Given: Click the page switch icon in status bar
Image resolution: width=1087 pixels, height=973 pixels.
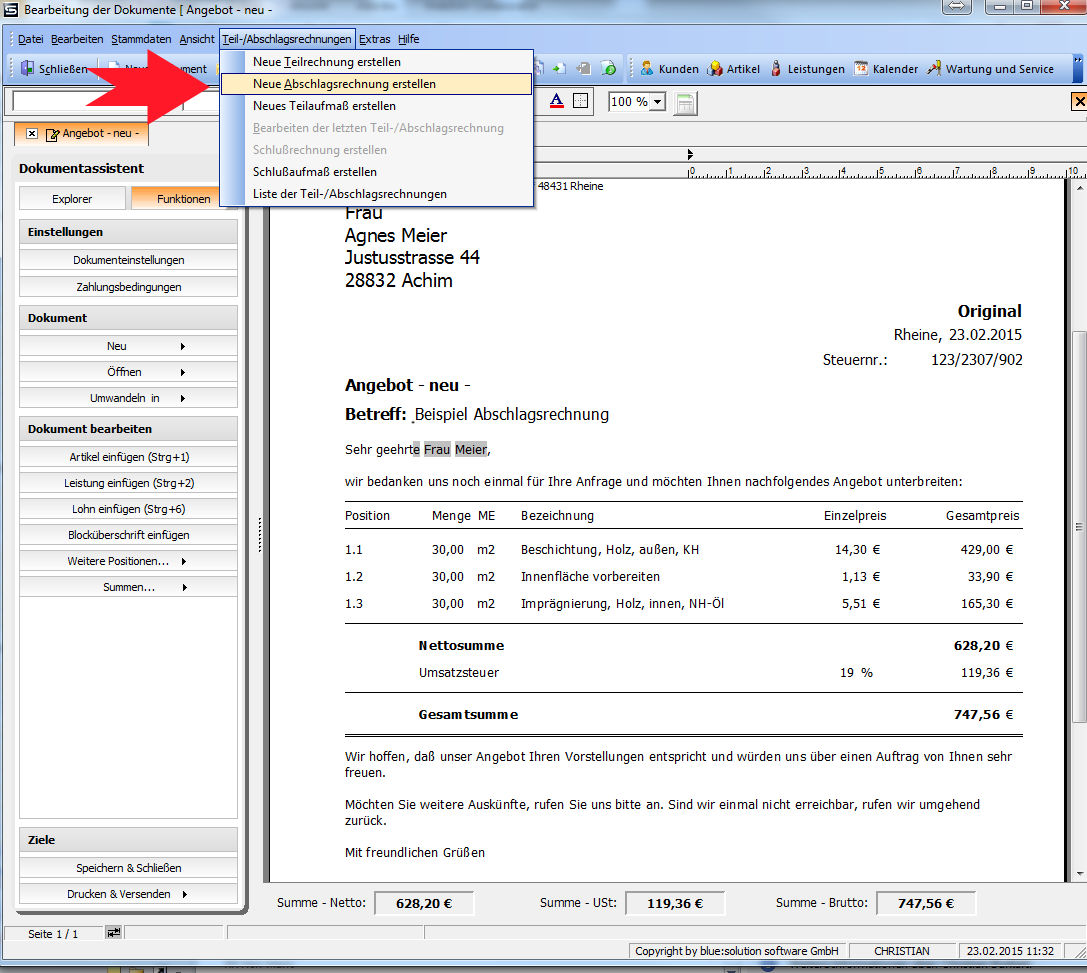Looking at the screenshot, I should click(x=114, y=932).
